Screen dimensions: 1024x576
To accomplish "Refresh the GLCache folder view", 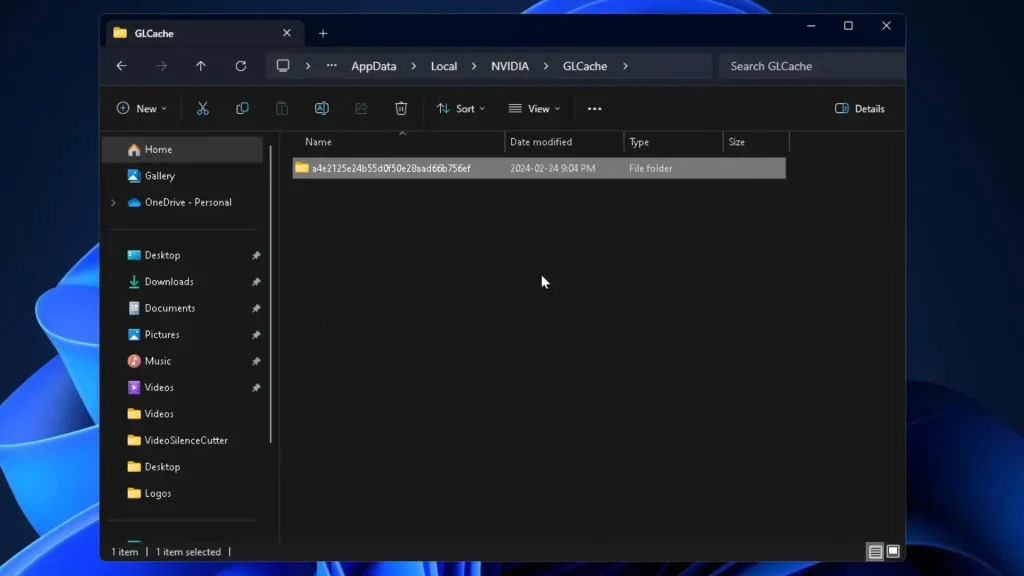I will point(240,66).
